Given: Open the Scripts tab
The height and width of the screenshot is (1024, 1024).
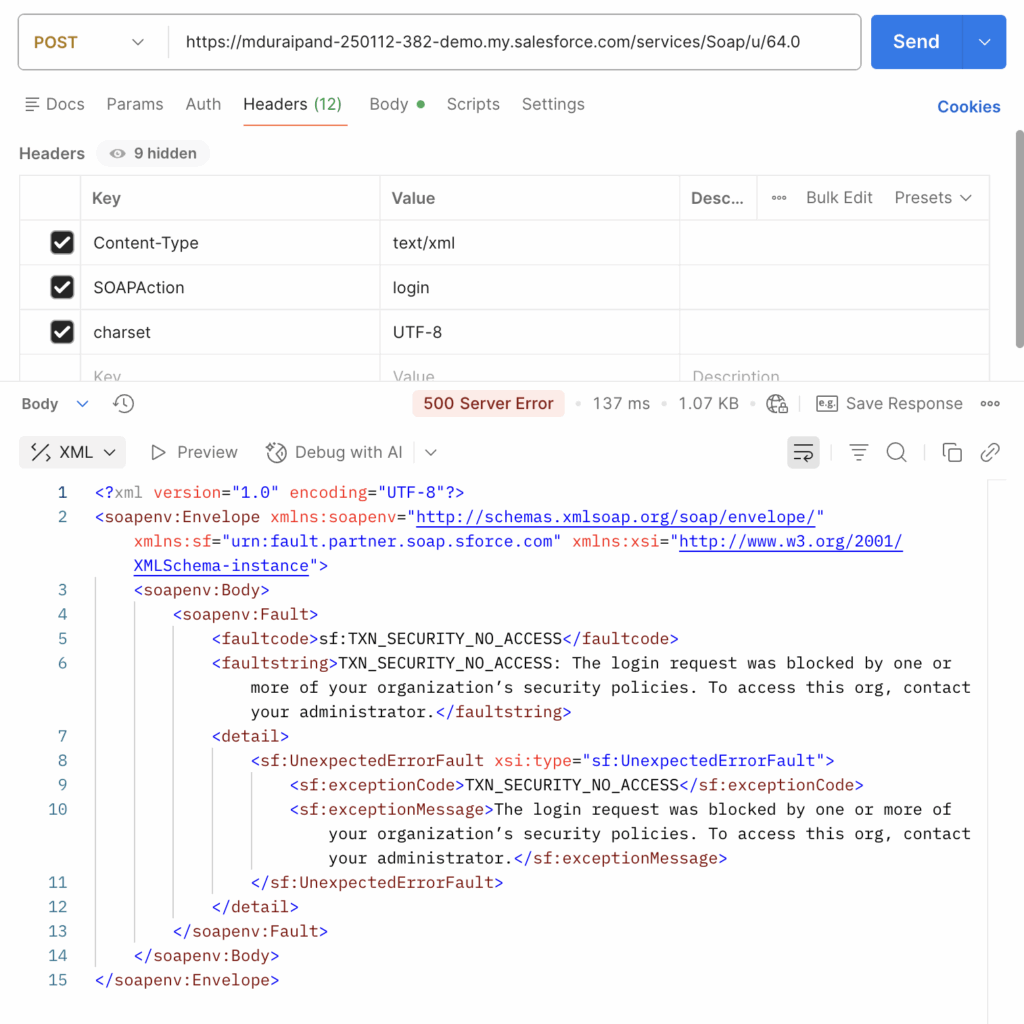Looking at the screenshot, I should (x=473, y=104).
